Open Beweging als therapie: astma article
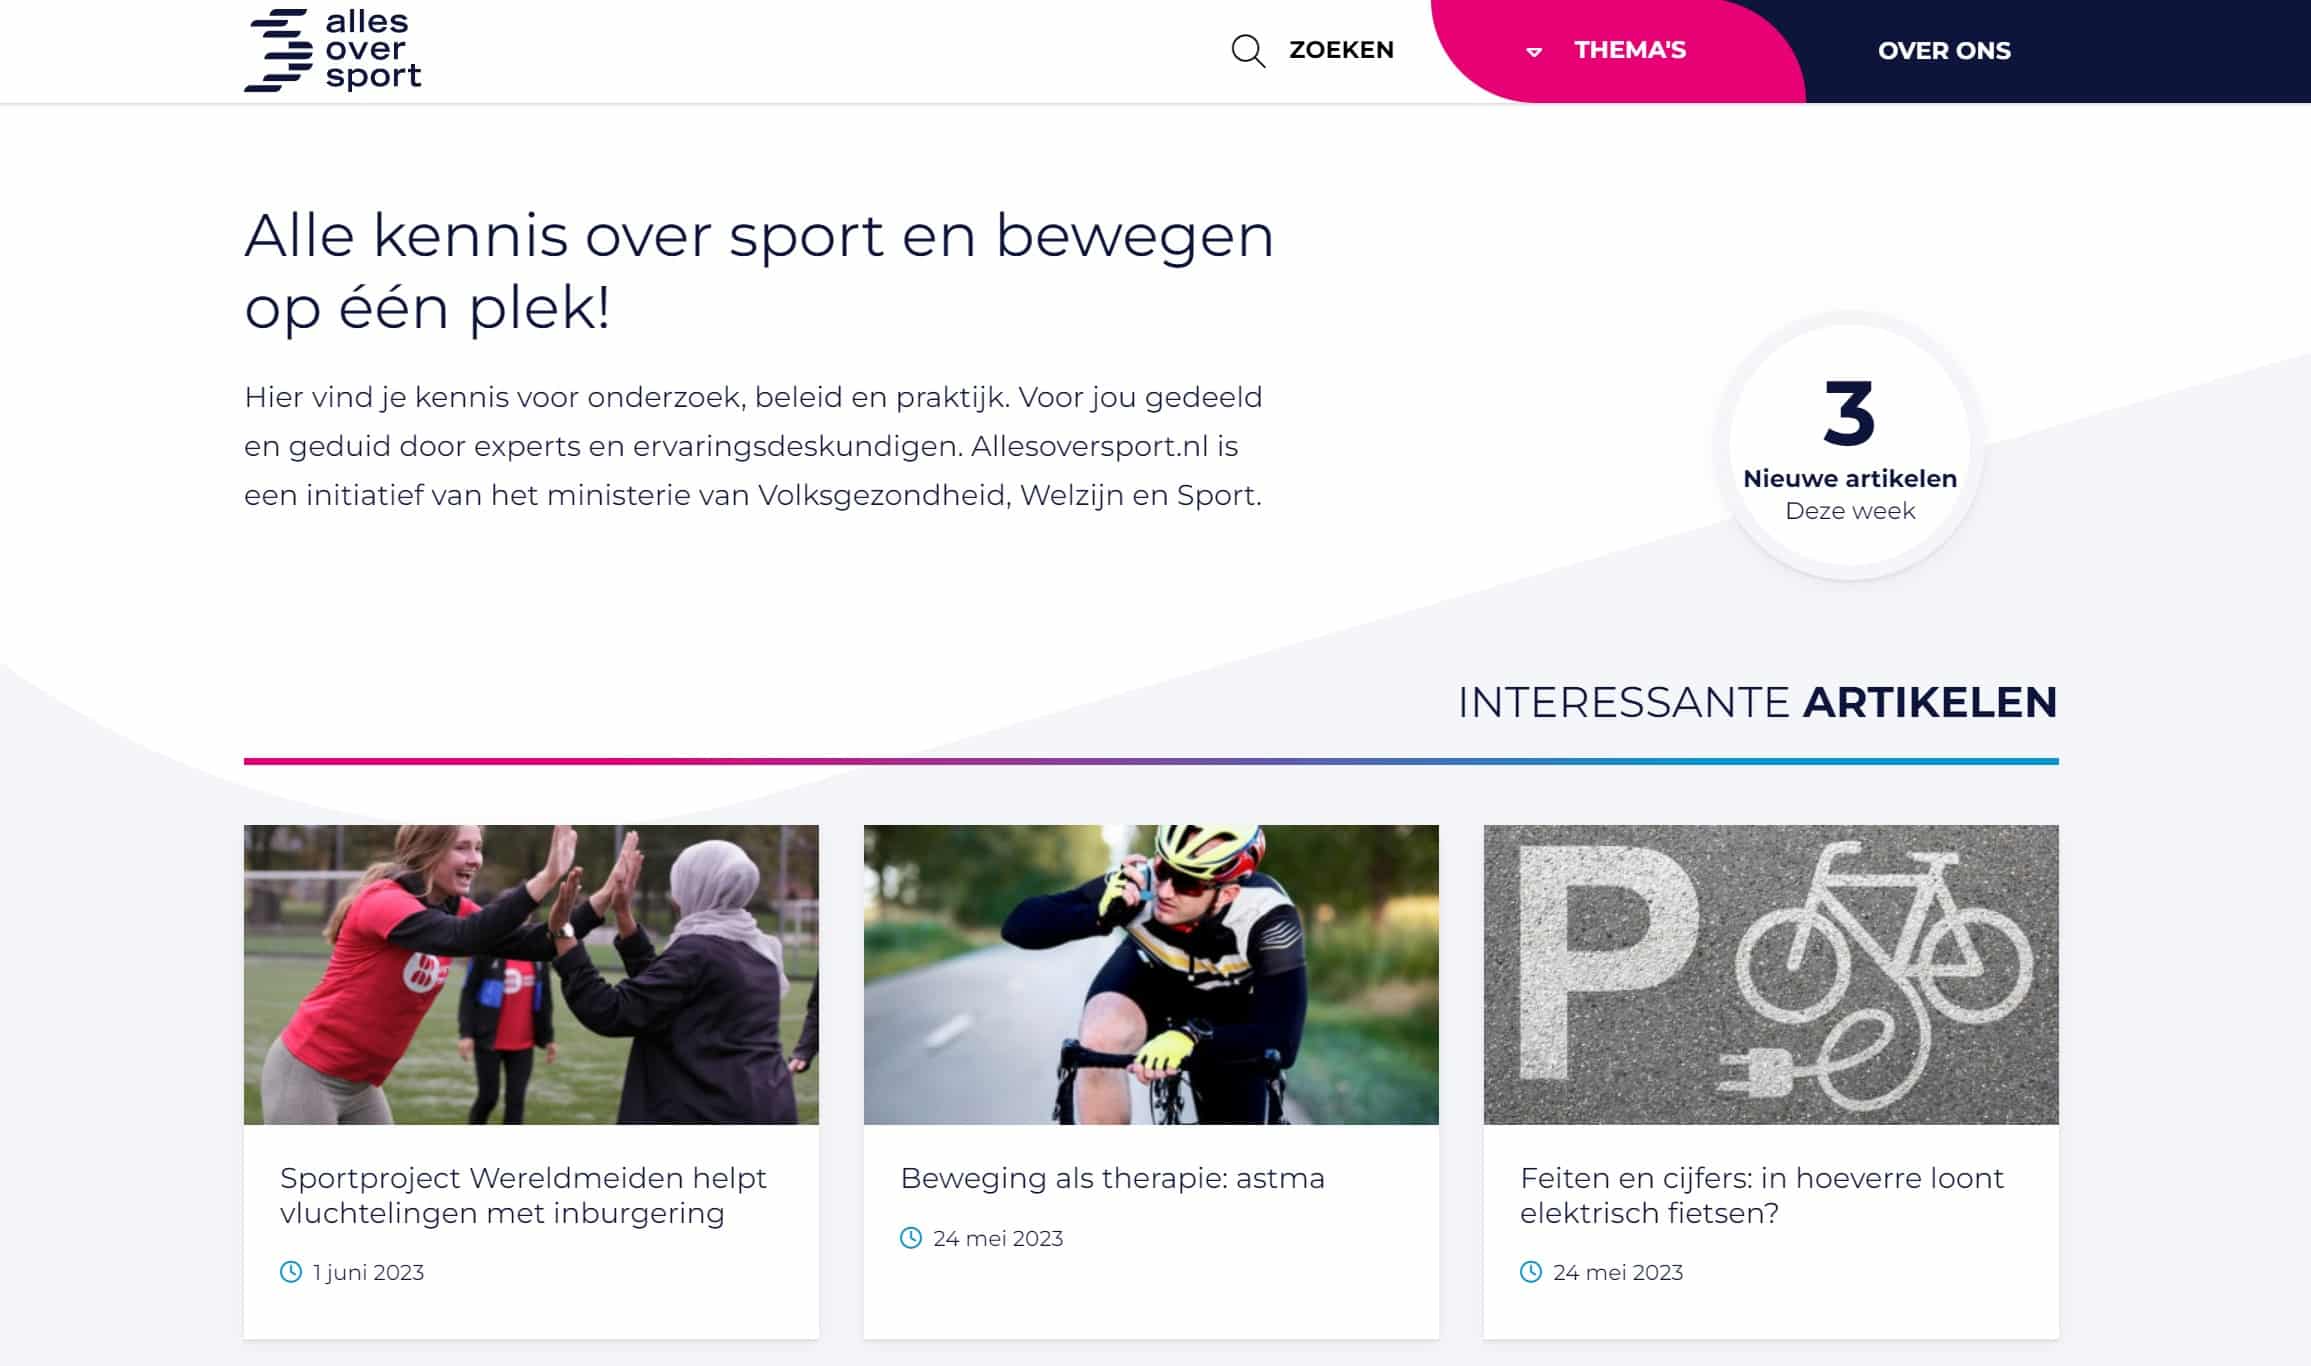The height and width of the screenshot is (1366, 2311). coord(1112,1178)
